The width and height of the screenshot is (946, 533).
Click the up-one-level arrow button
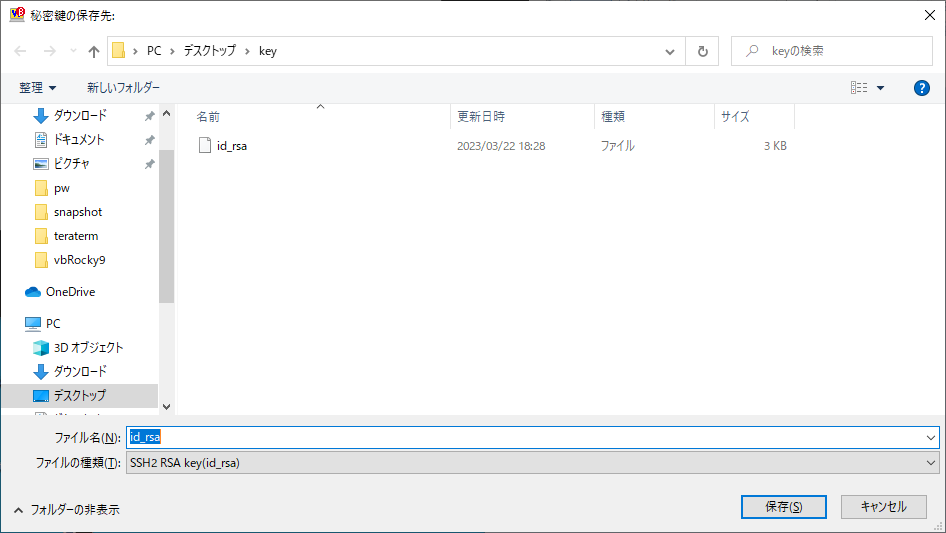point(94,51)
